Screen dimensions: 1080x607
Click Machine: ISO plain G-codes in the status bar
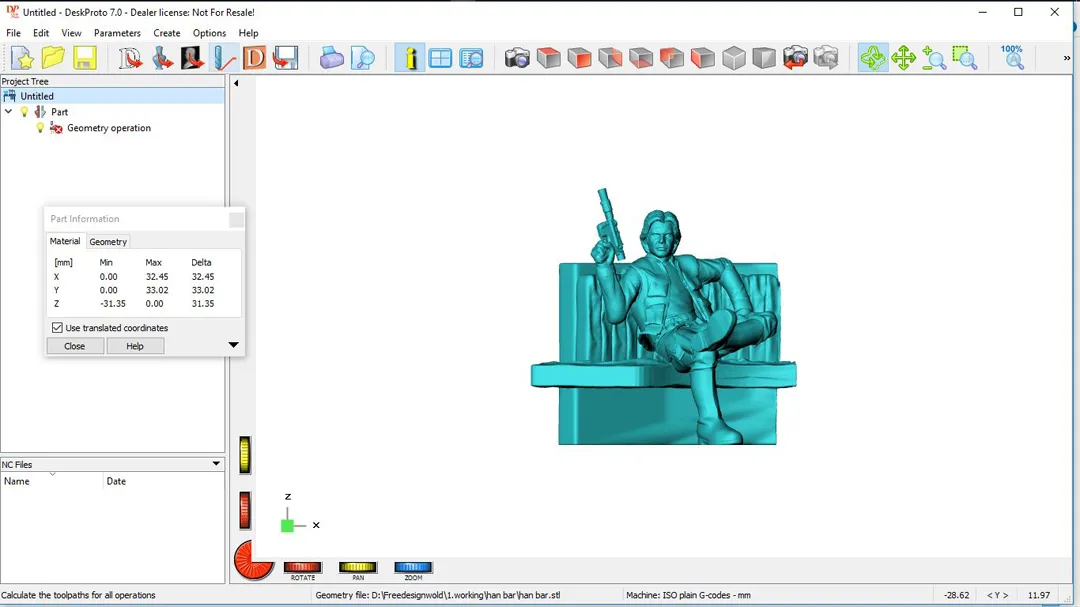point(688,595)
